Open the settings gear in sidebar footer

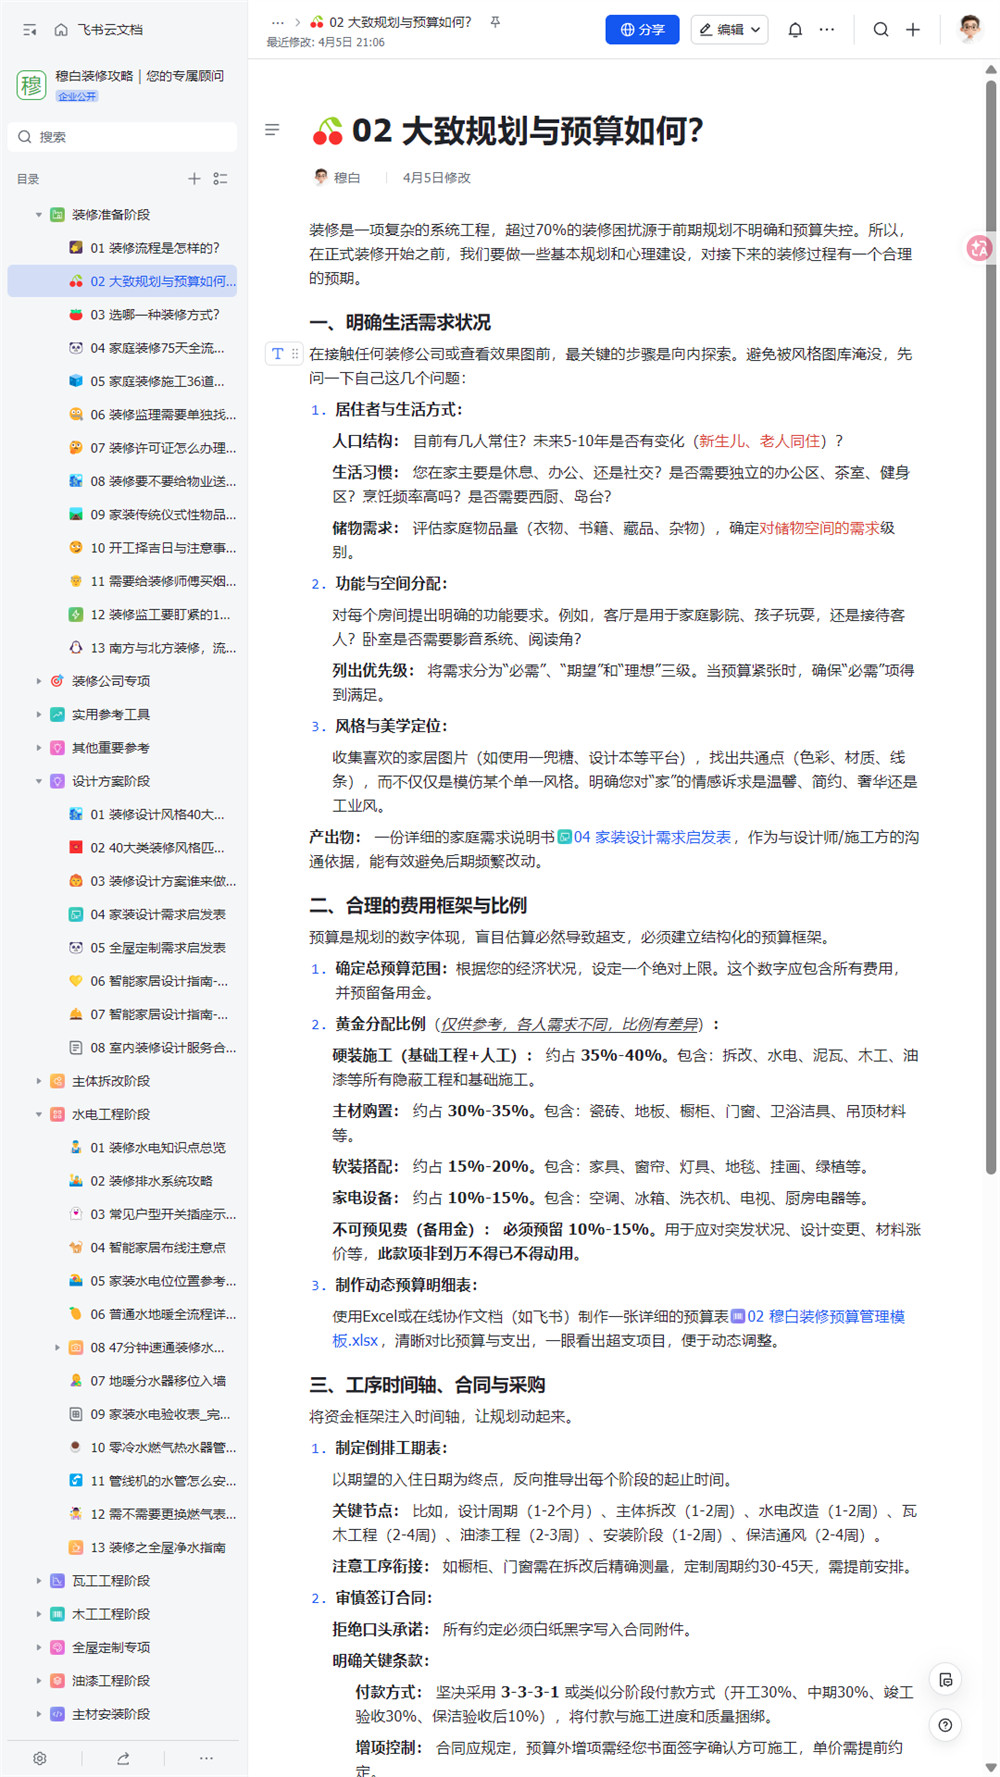[x=40, y=1758]
